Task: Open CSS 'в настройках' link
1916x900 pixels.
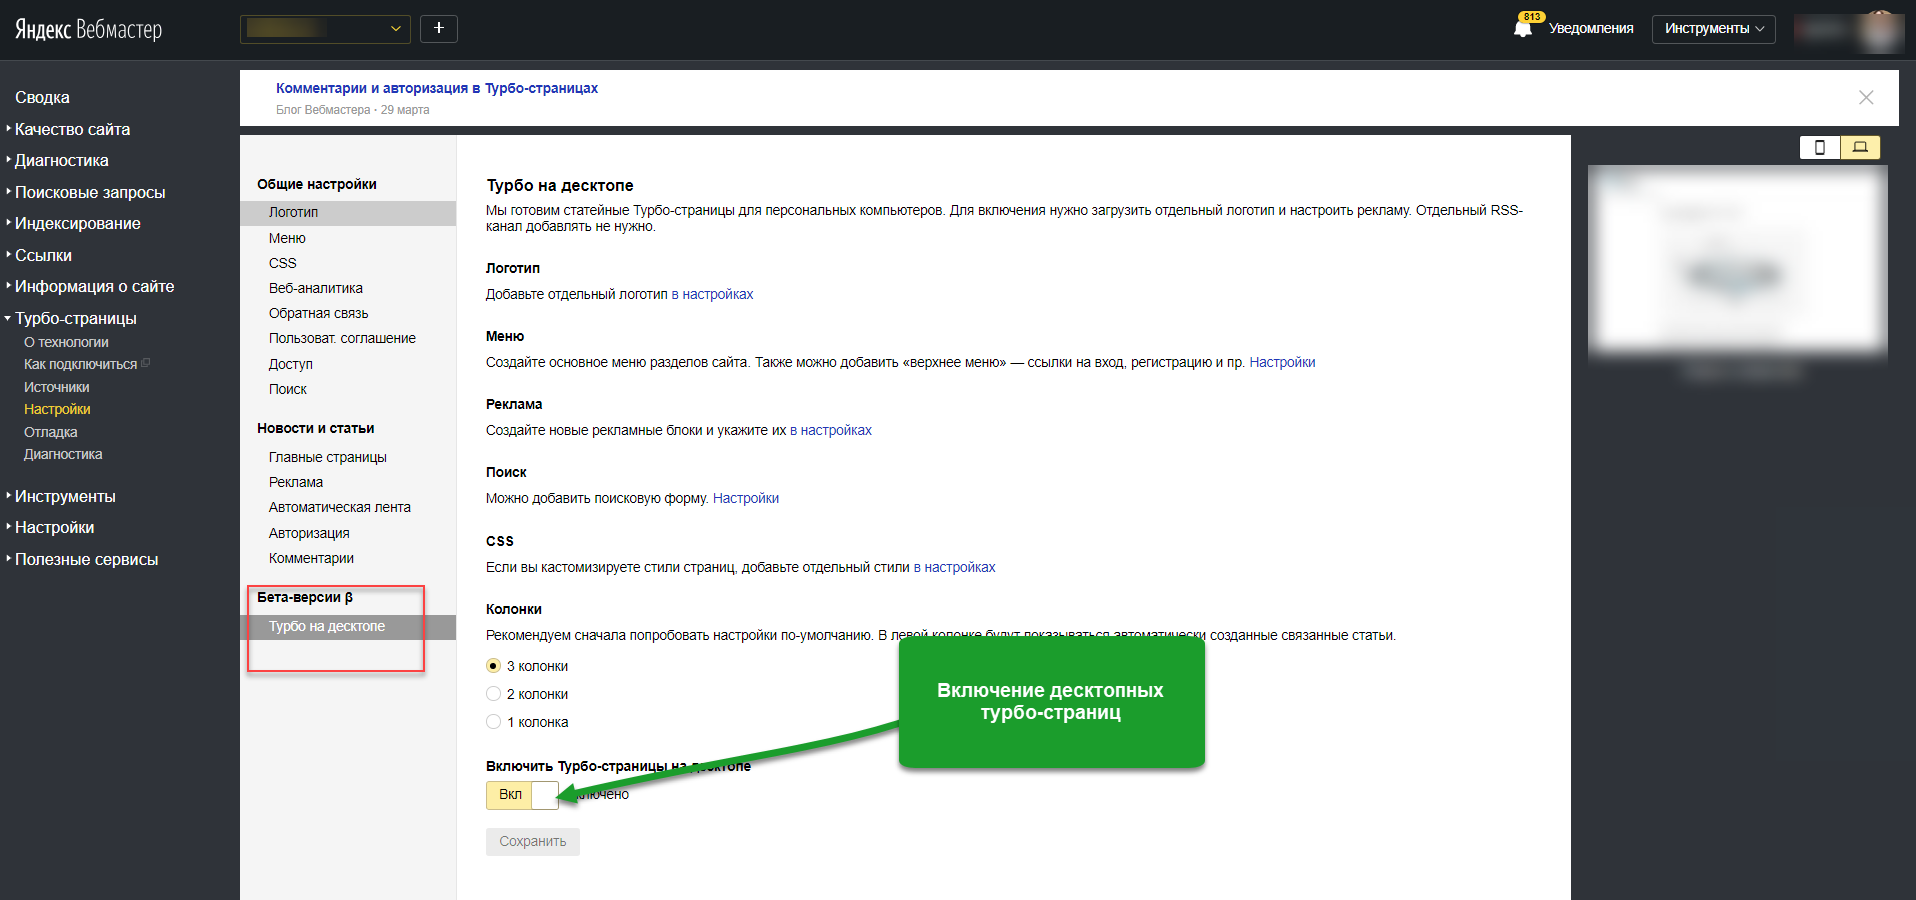Action: pyautogui.click(x=954, y=567)
